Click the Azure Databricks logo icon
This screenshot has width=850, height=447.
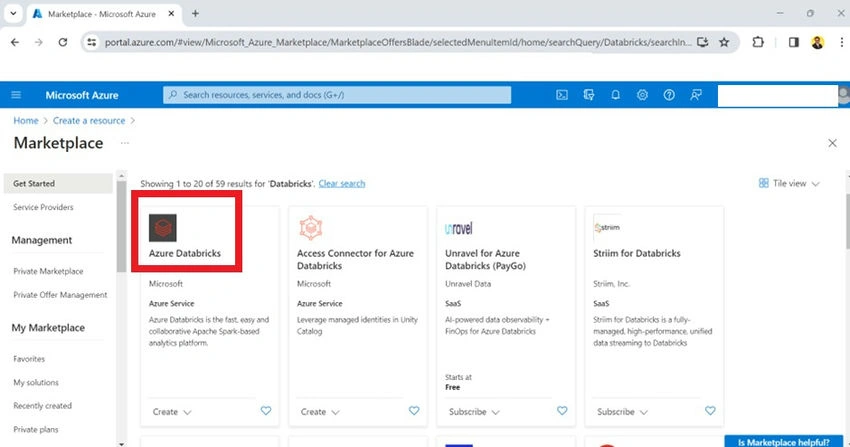[163, 228]
